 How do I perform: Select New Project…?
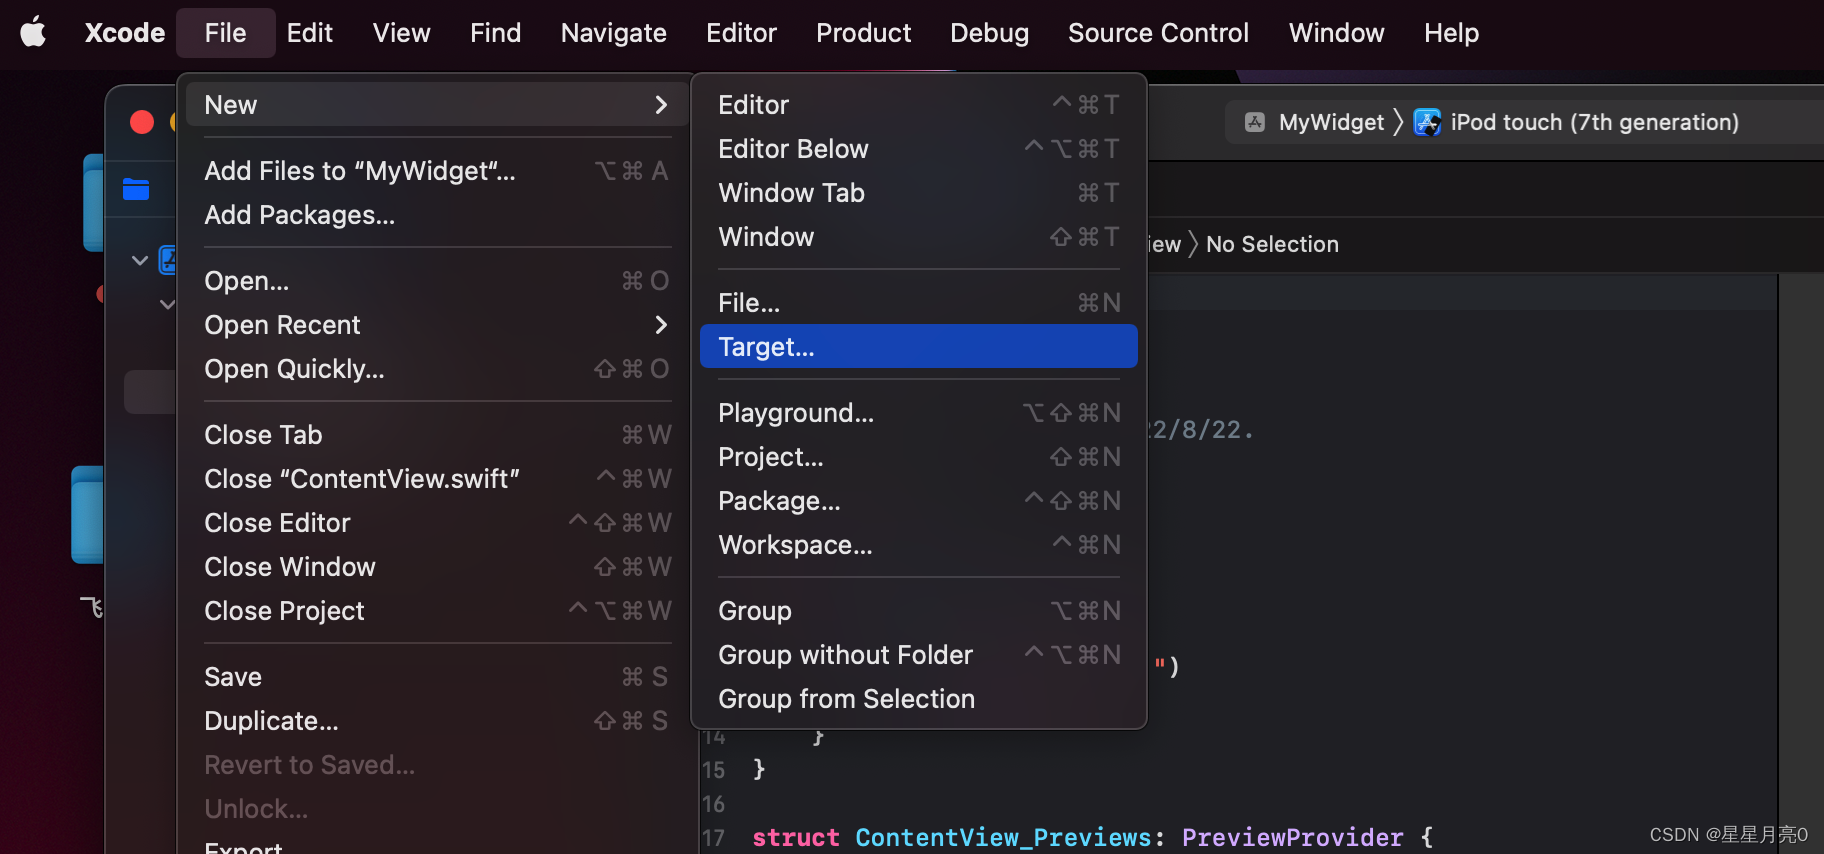pyautogui.click(x=919, y=457)
